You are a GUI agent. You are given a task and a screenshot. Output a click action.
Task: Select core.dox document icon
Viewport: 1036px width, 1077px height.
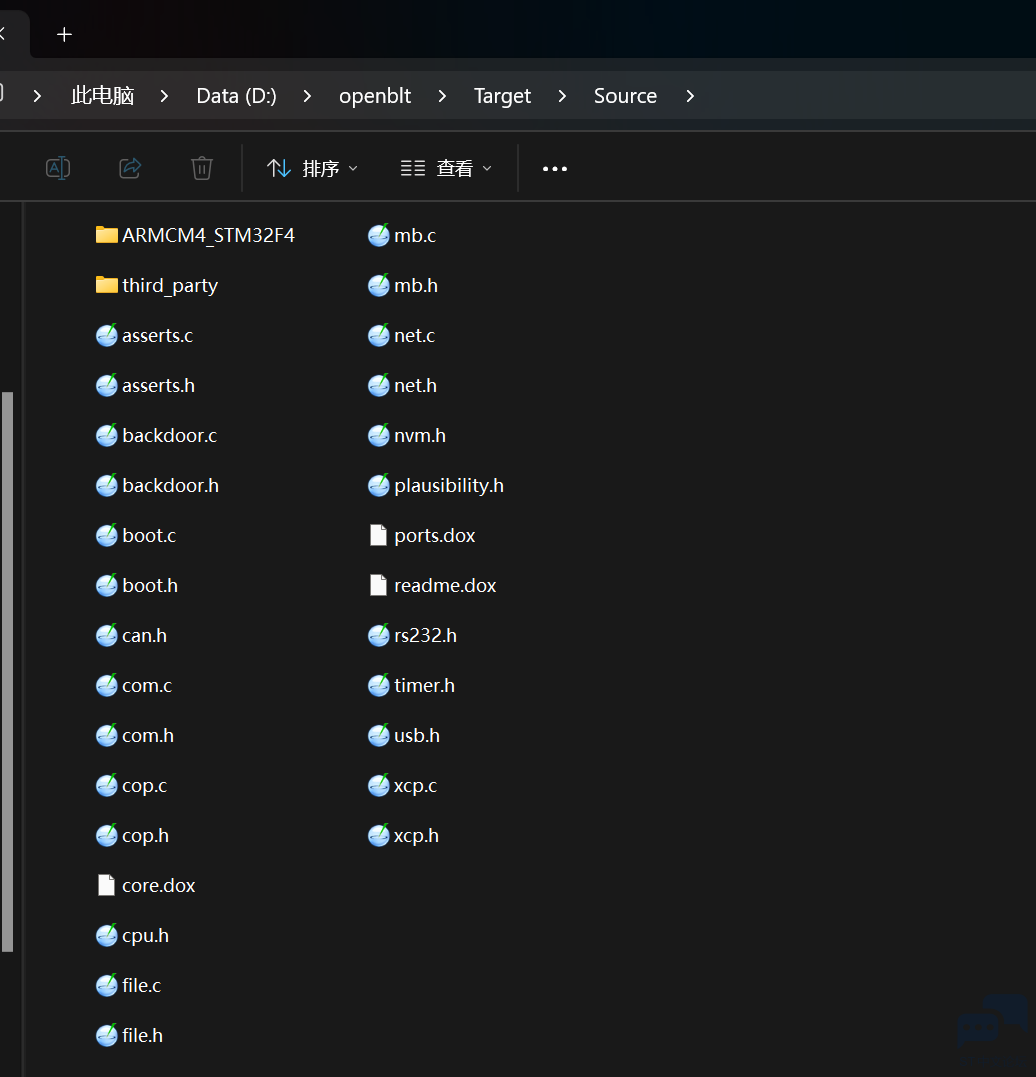pyautogui.click(x=106, y=885)
